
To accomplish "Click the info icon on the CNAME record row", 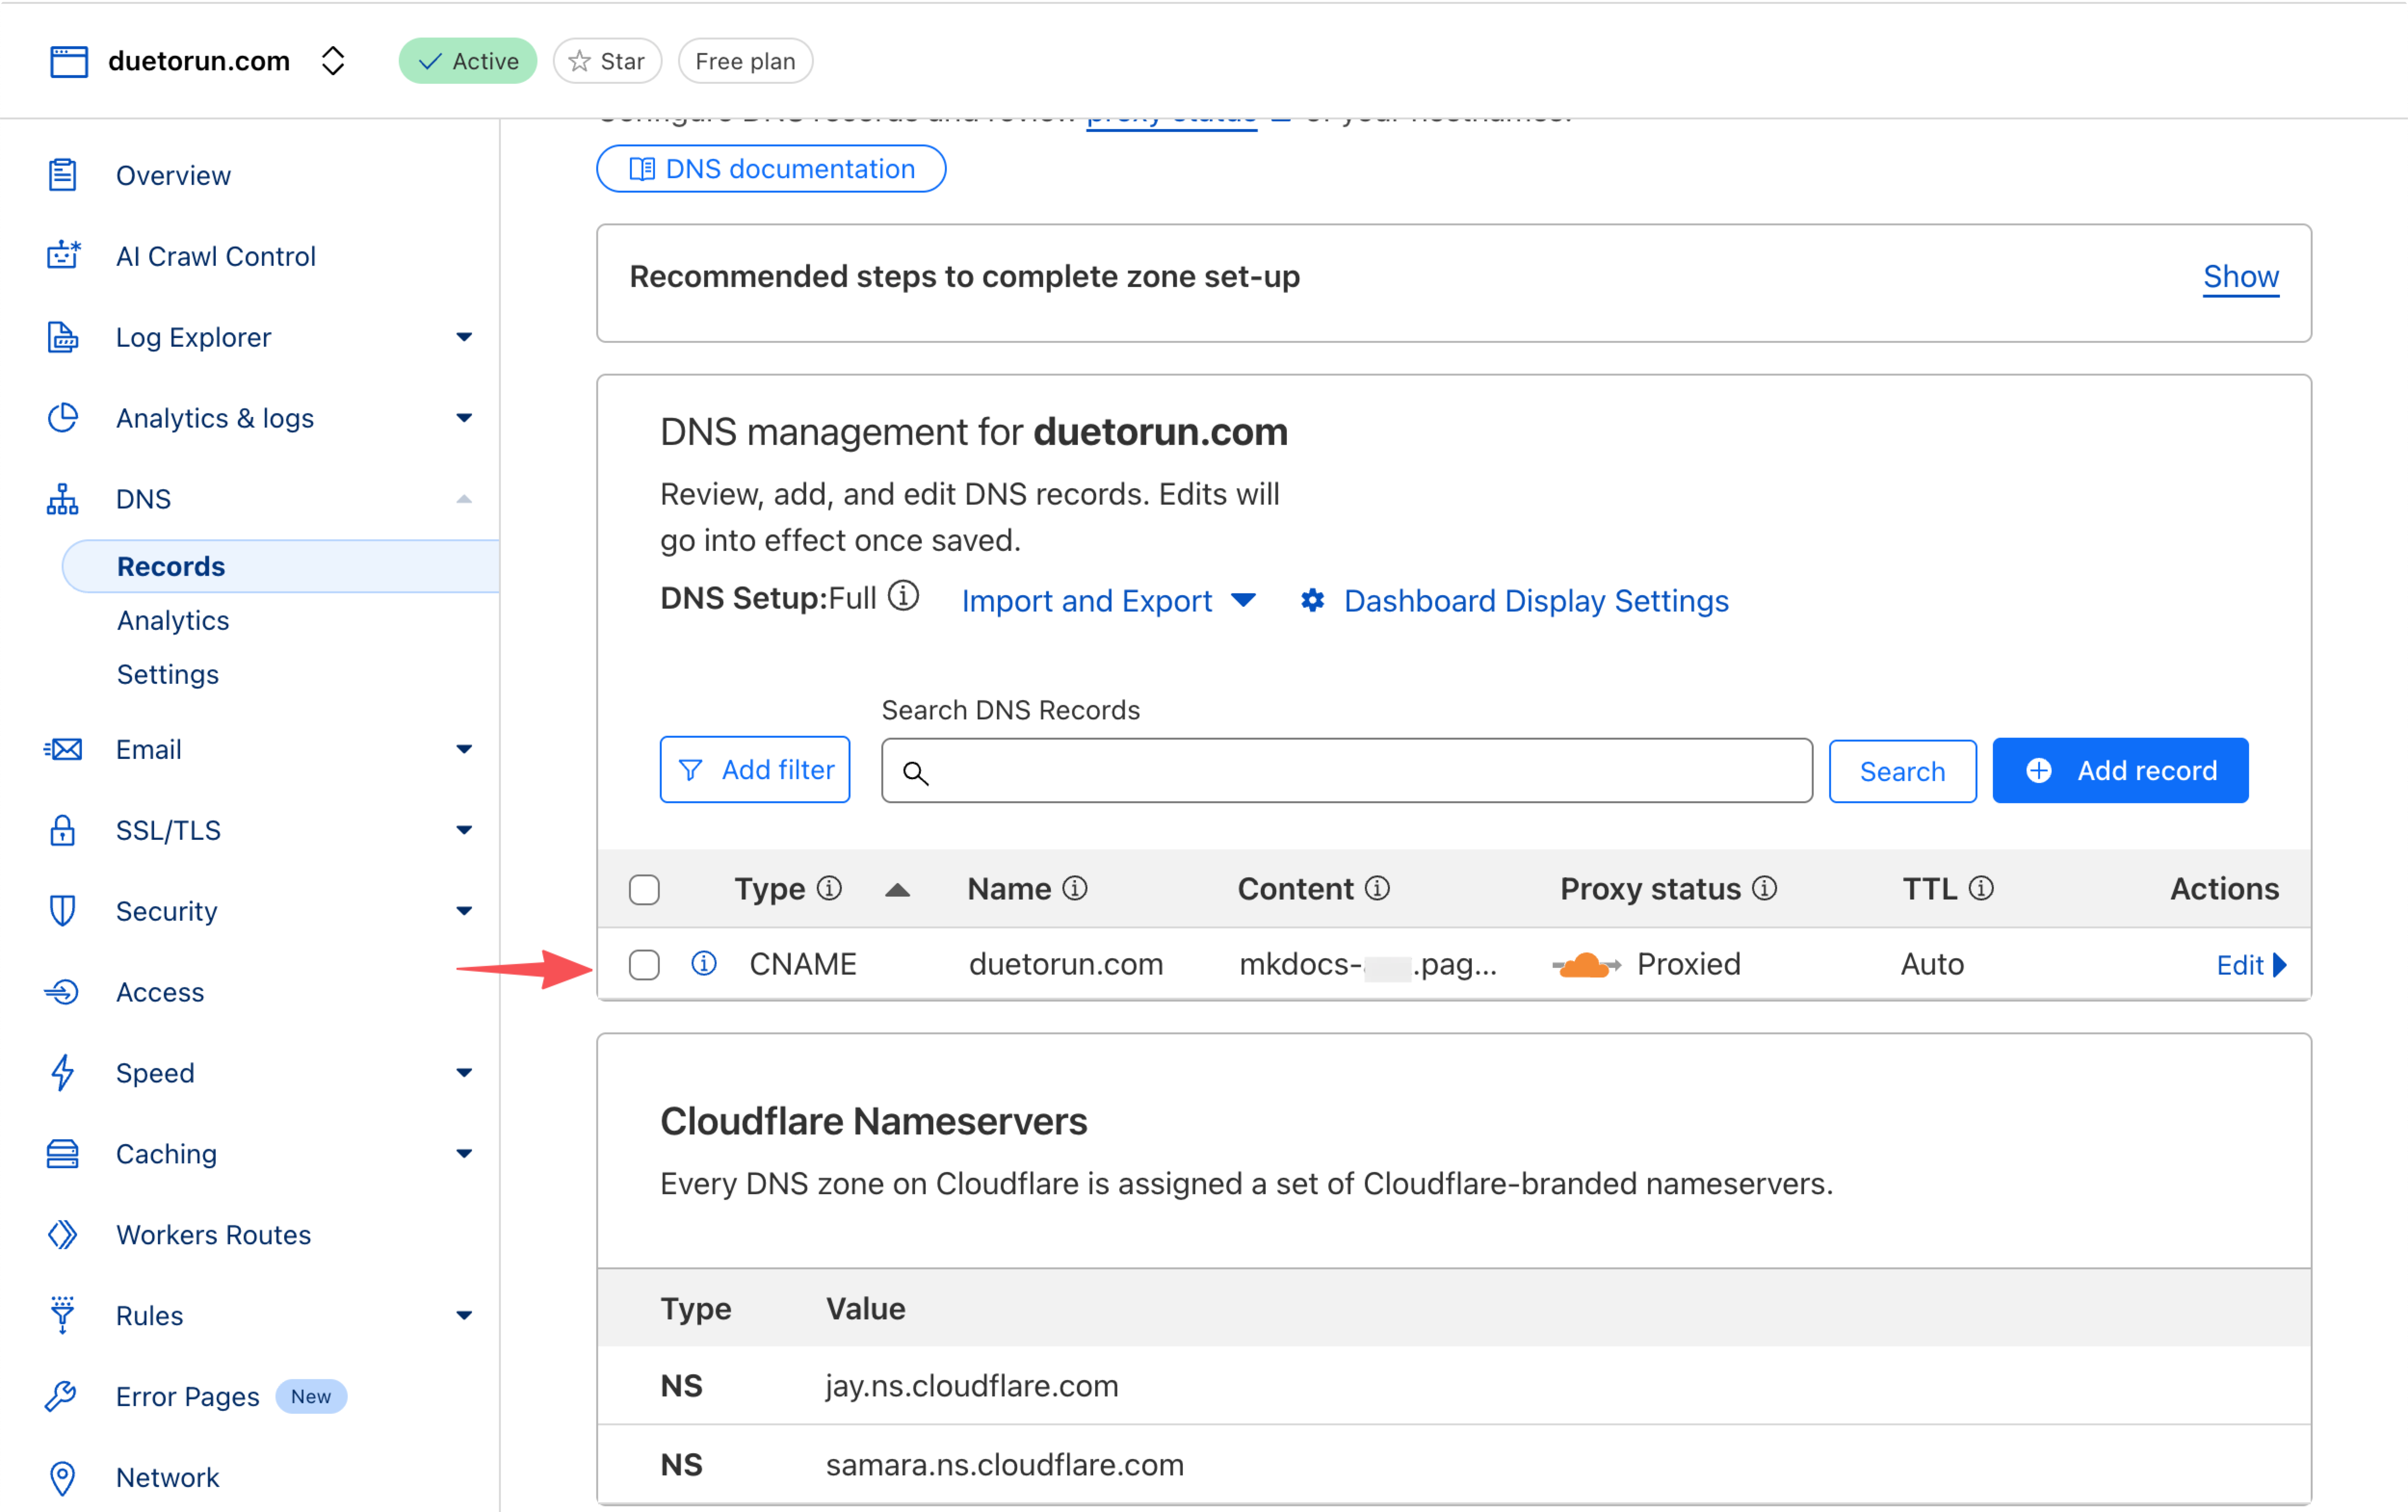I will coord(704,963).
